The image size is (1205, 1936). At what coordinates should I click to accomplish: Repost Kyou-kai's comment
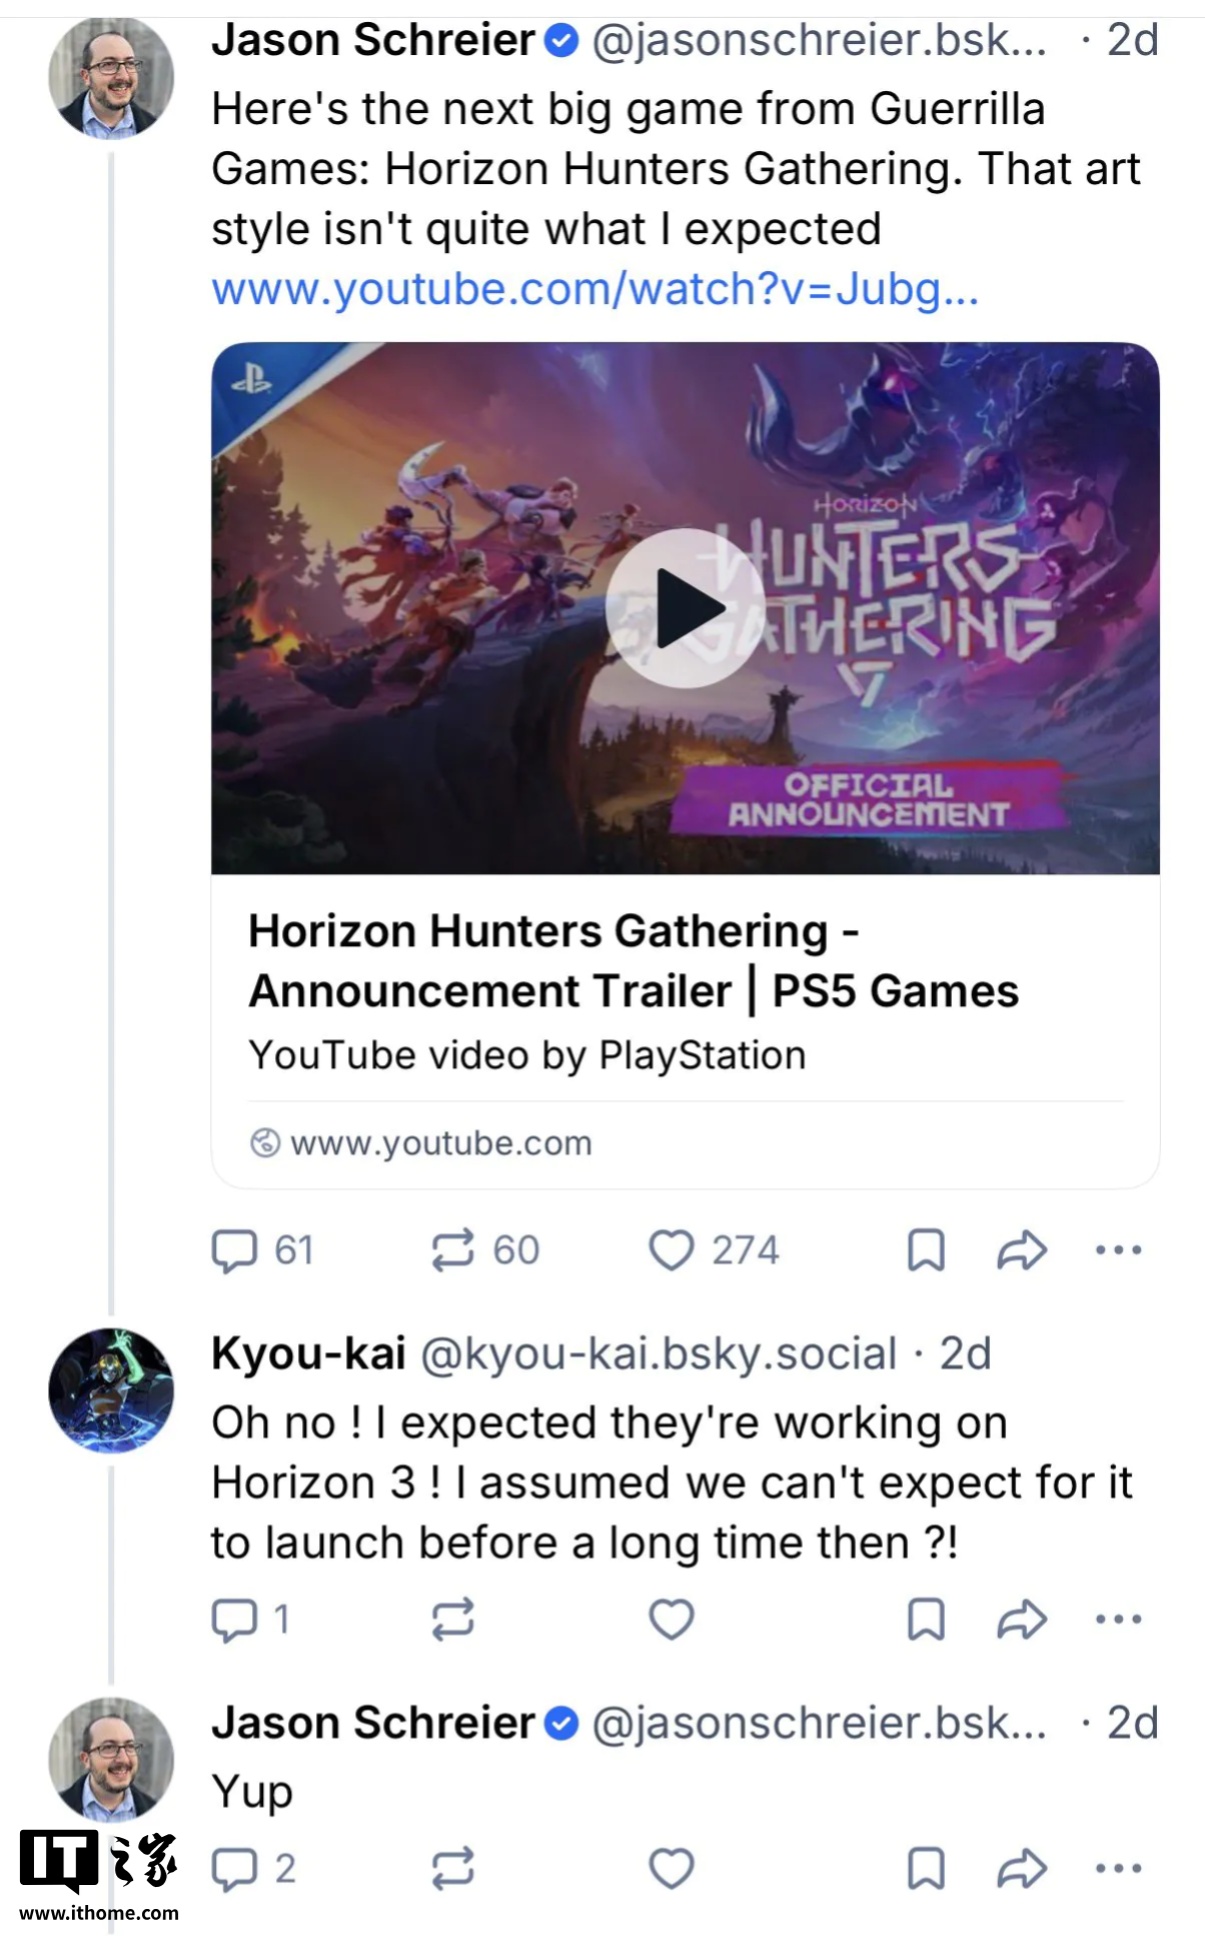(x=453, y=1619)
